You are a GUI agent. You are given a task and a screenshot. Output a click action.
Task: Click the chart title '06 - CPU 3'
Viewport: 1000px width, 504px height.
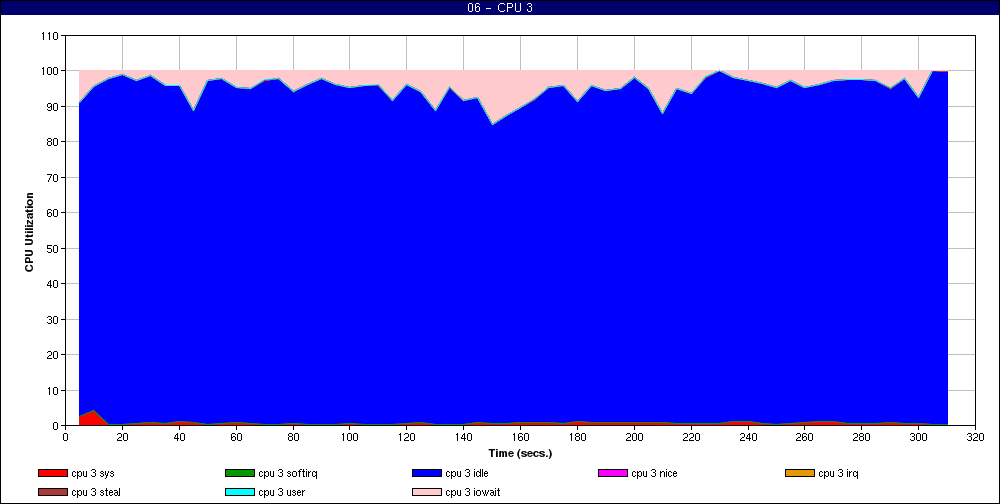point(500,8)
